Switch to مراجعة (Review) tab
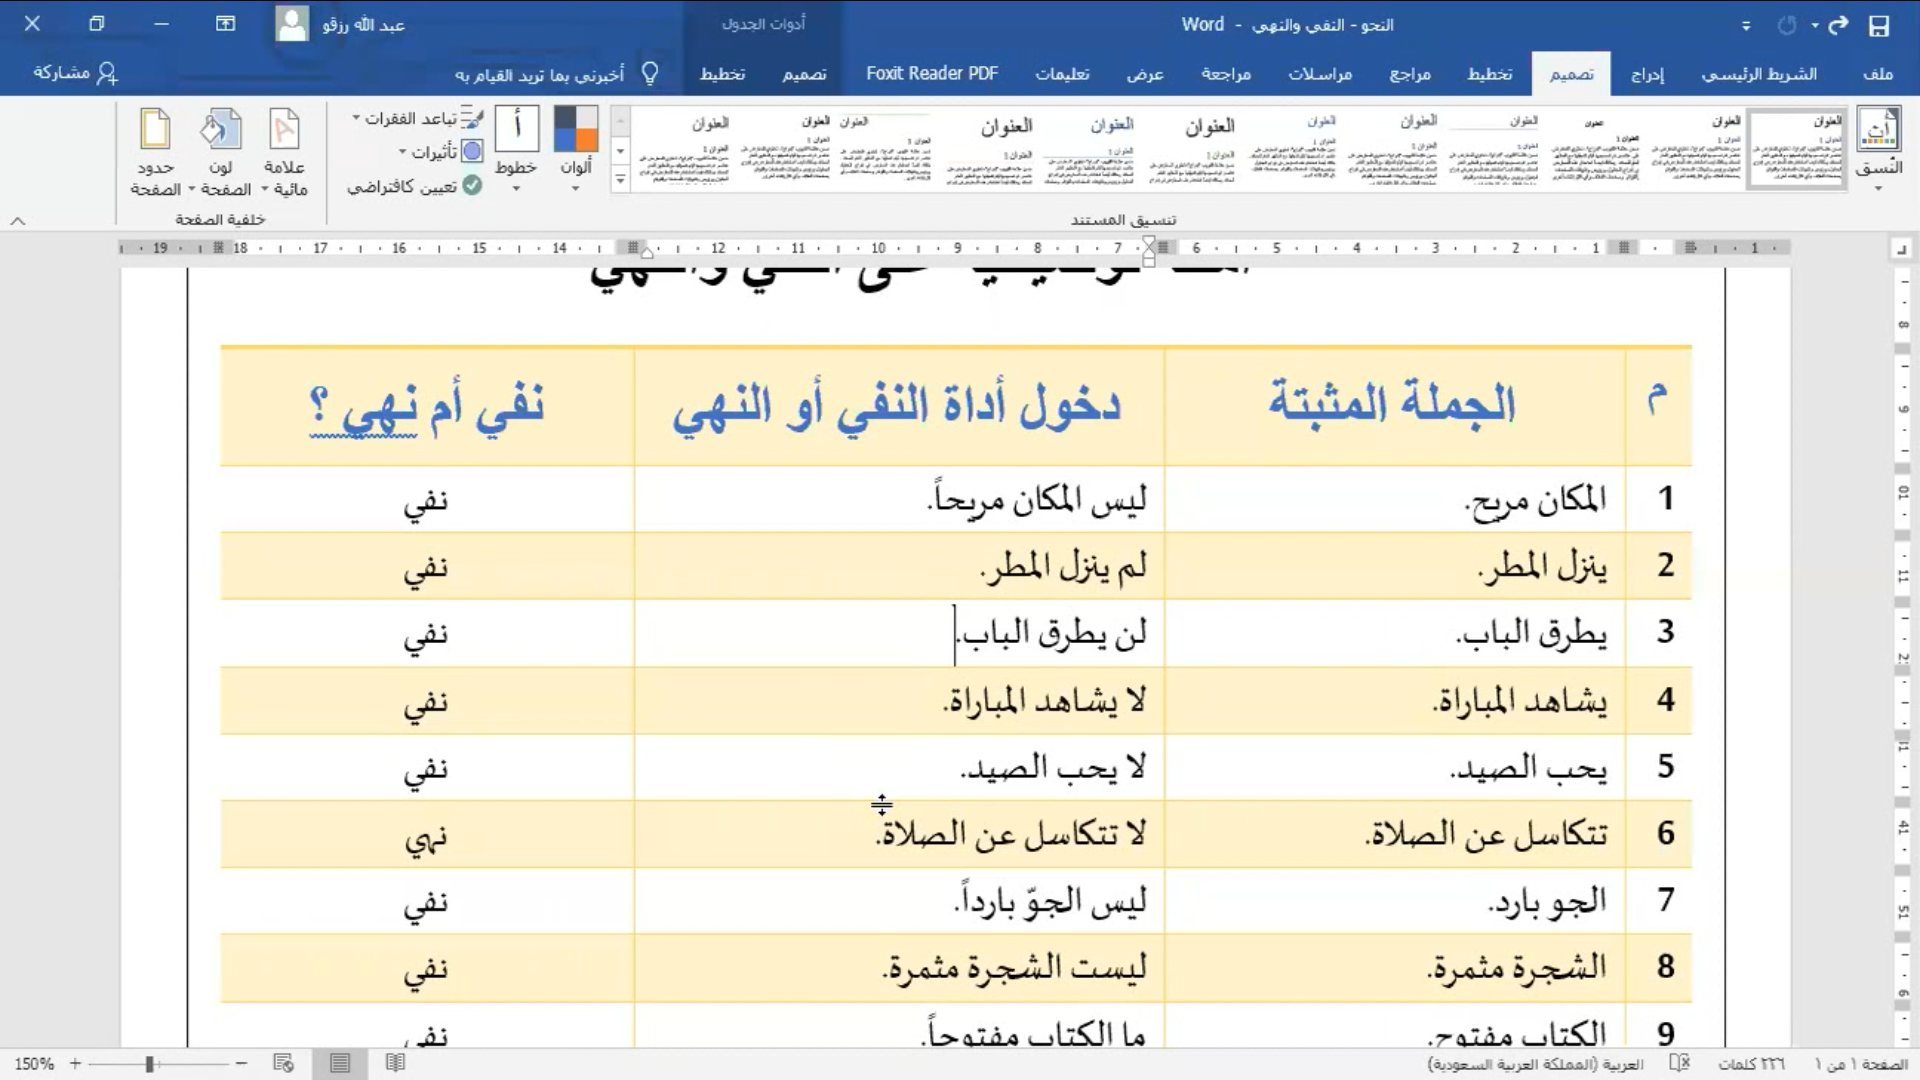 click(x=1226, y=74)
